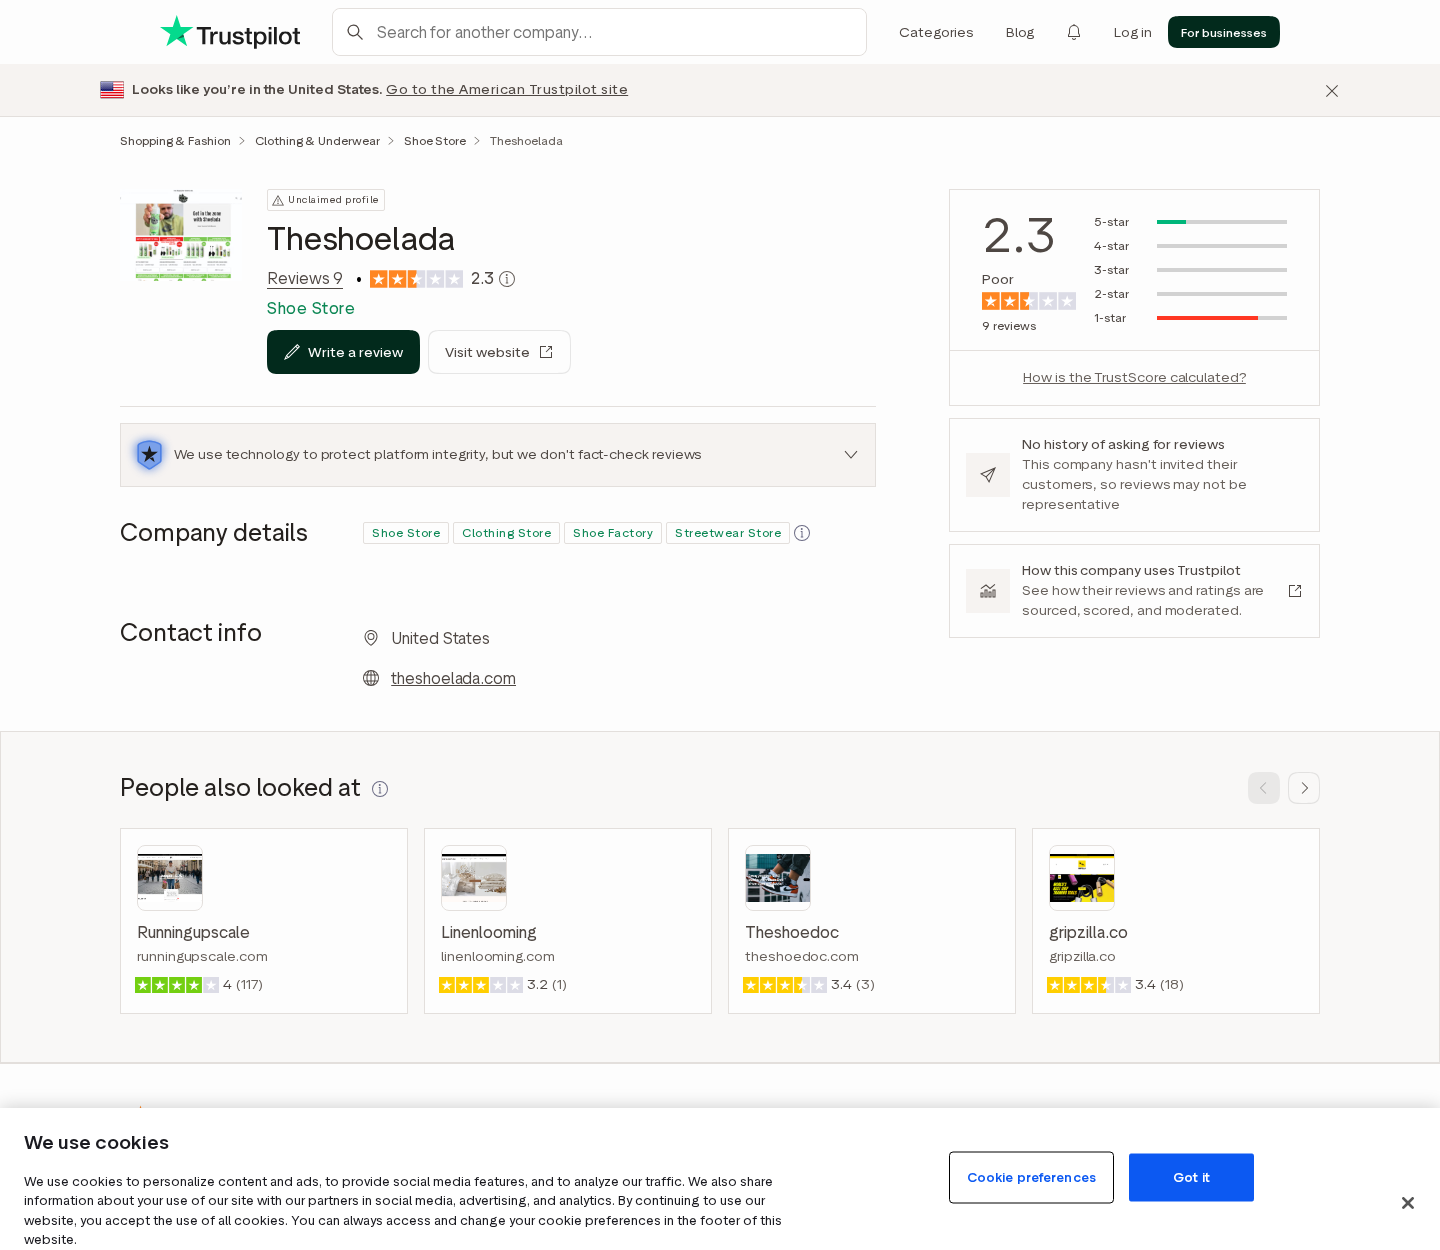The image size is (1440, 1250).
Task: Select the Clothing Store tag
Action: (506, 533)
